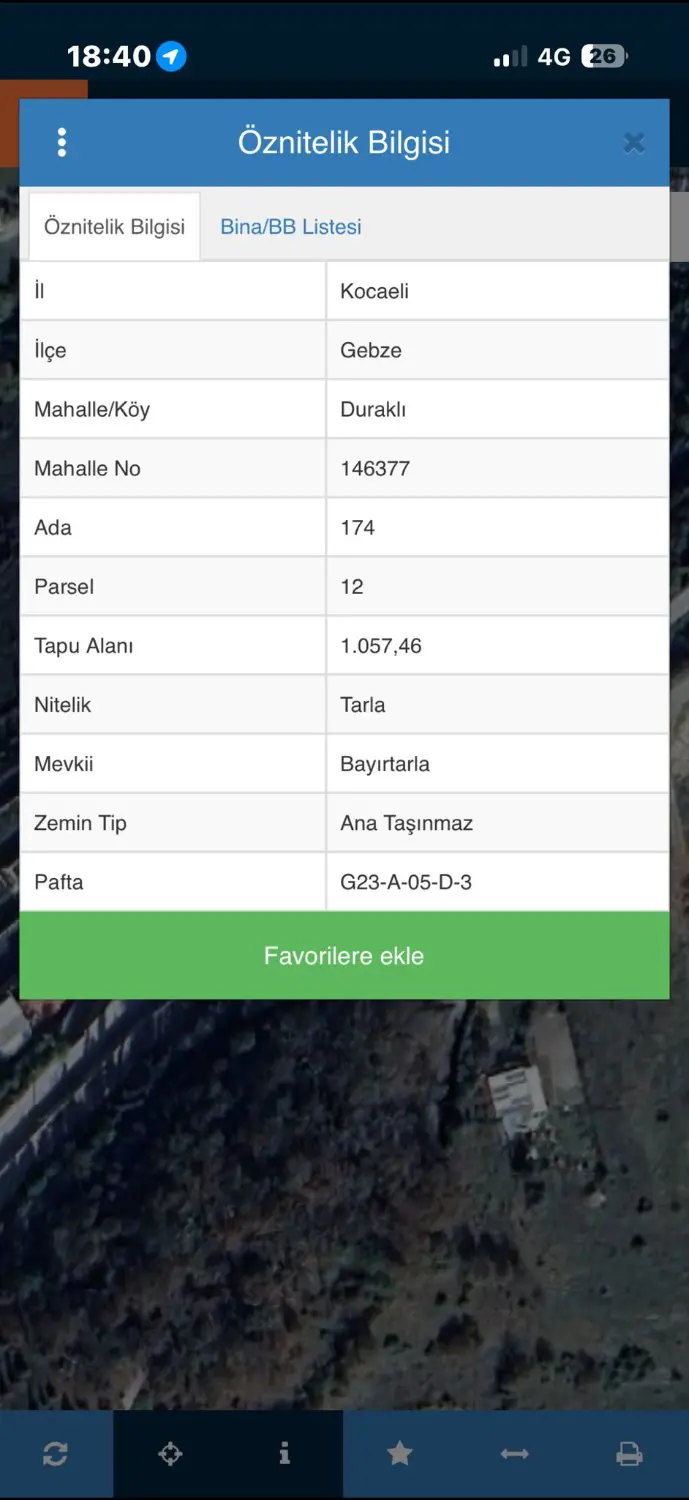Screen dimensions: 689x1500
Task: Tap the location services indicator in status bar
Action: (172, 56)
